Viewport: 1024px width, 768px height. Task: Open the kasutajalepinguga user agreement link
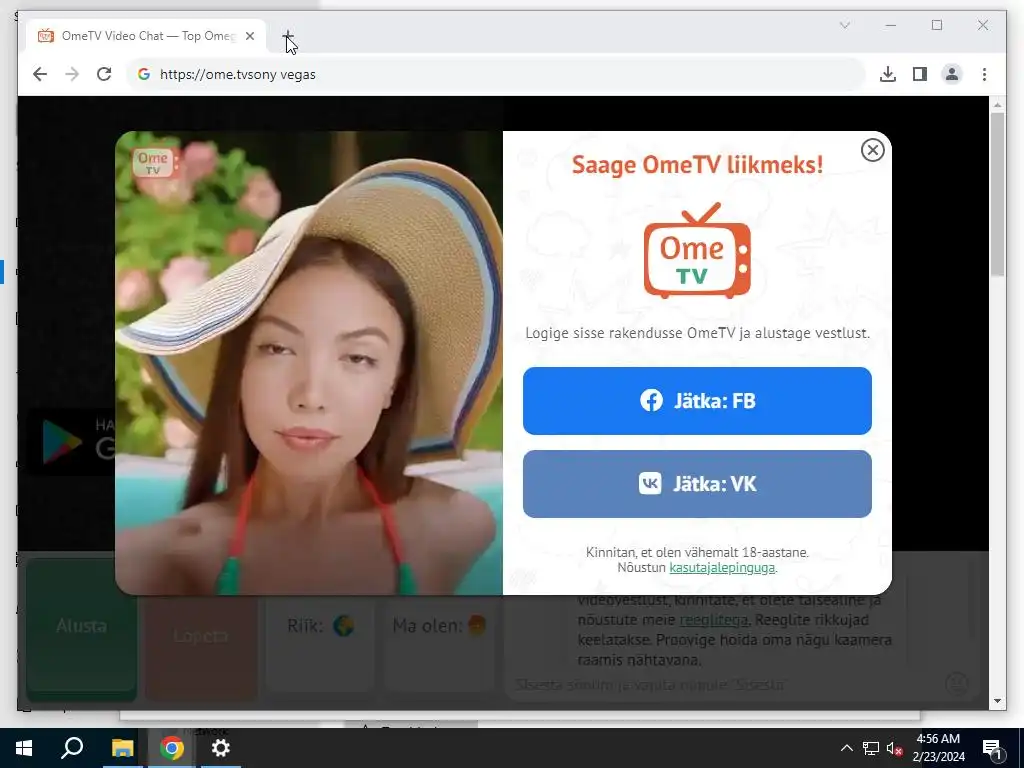pyautogui.click(x=722, y=568)
